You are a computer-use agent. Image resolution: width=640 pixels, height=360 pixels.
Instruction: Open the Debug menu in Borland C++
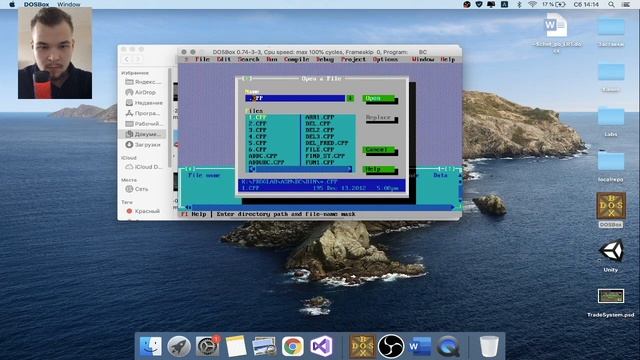325,60
